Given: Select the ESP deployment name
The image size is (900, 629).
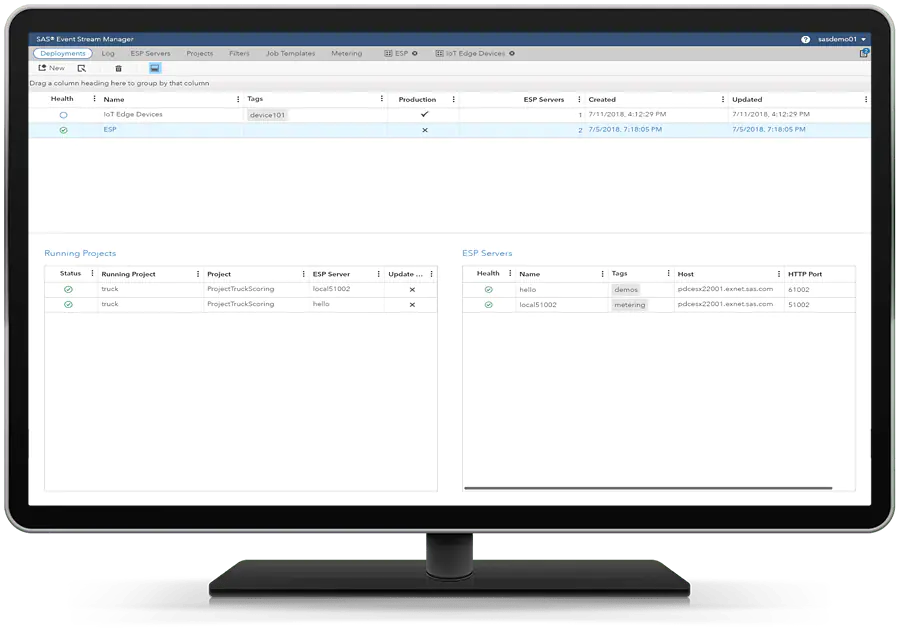Looking at the screenshot, I should (110, 129).
